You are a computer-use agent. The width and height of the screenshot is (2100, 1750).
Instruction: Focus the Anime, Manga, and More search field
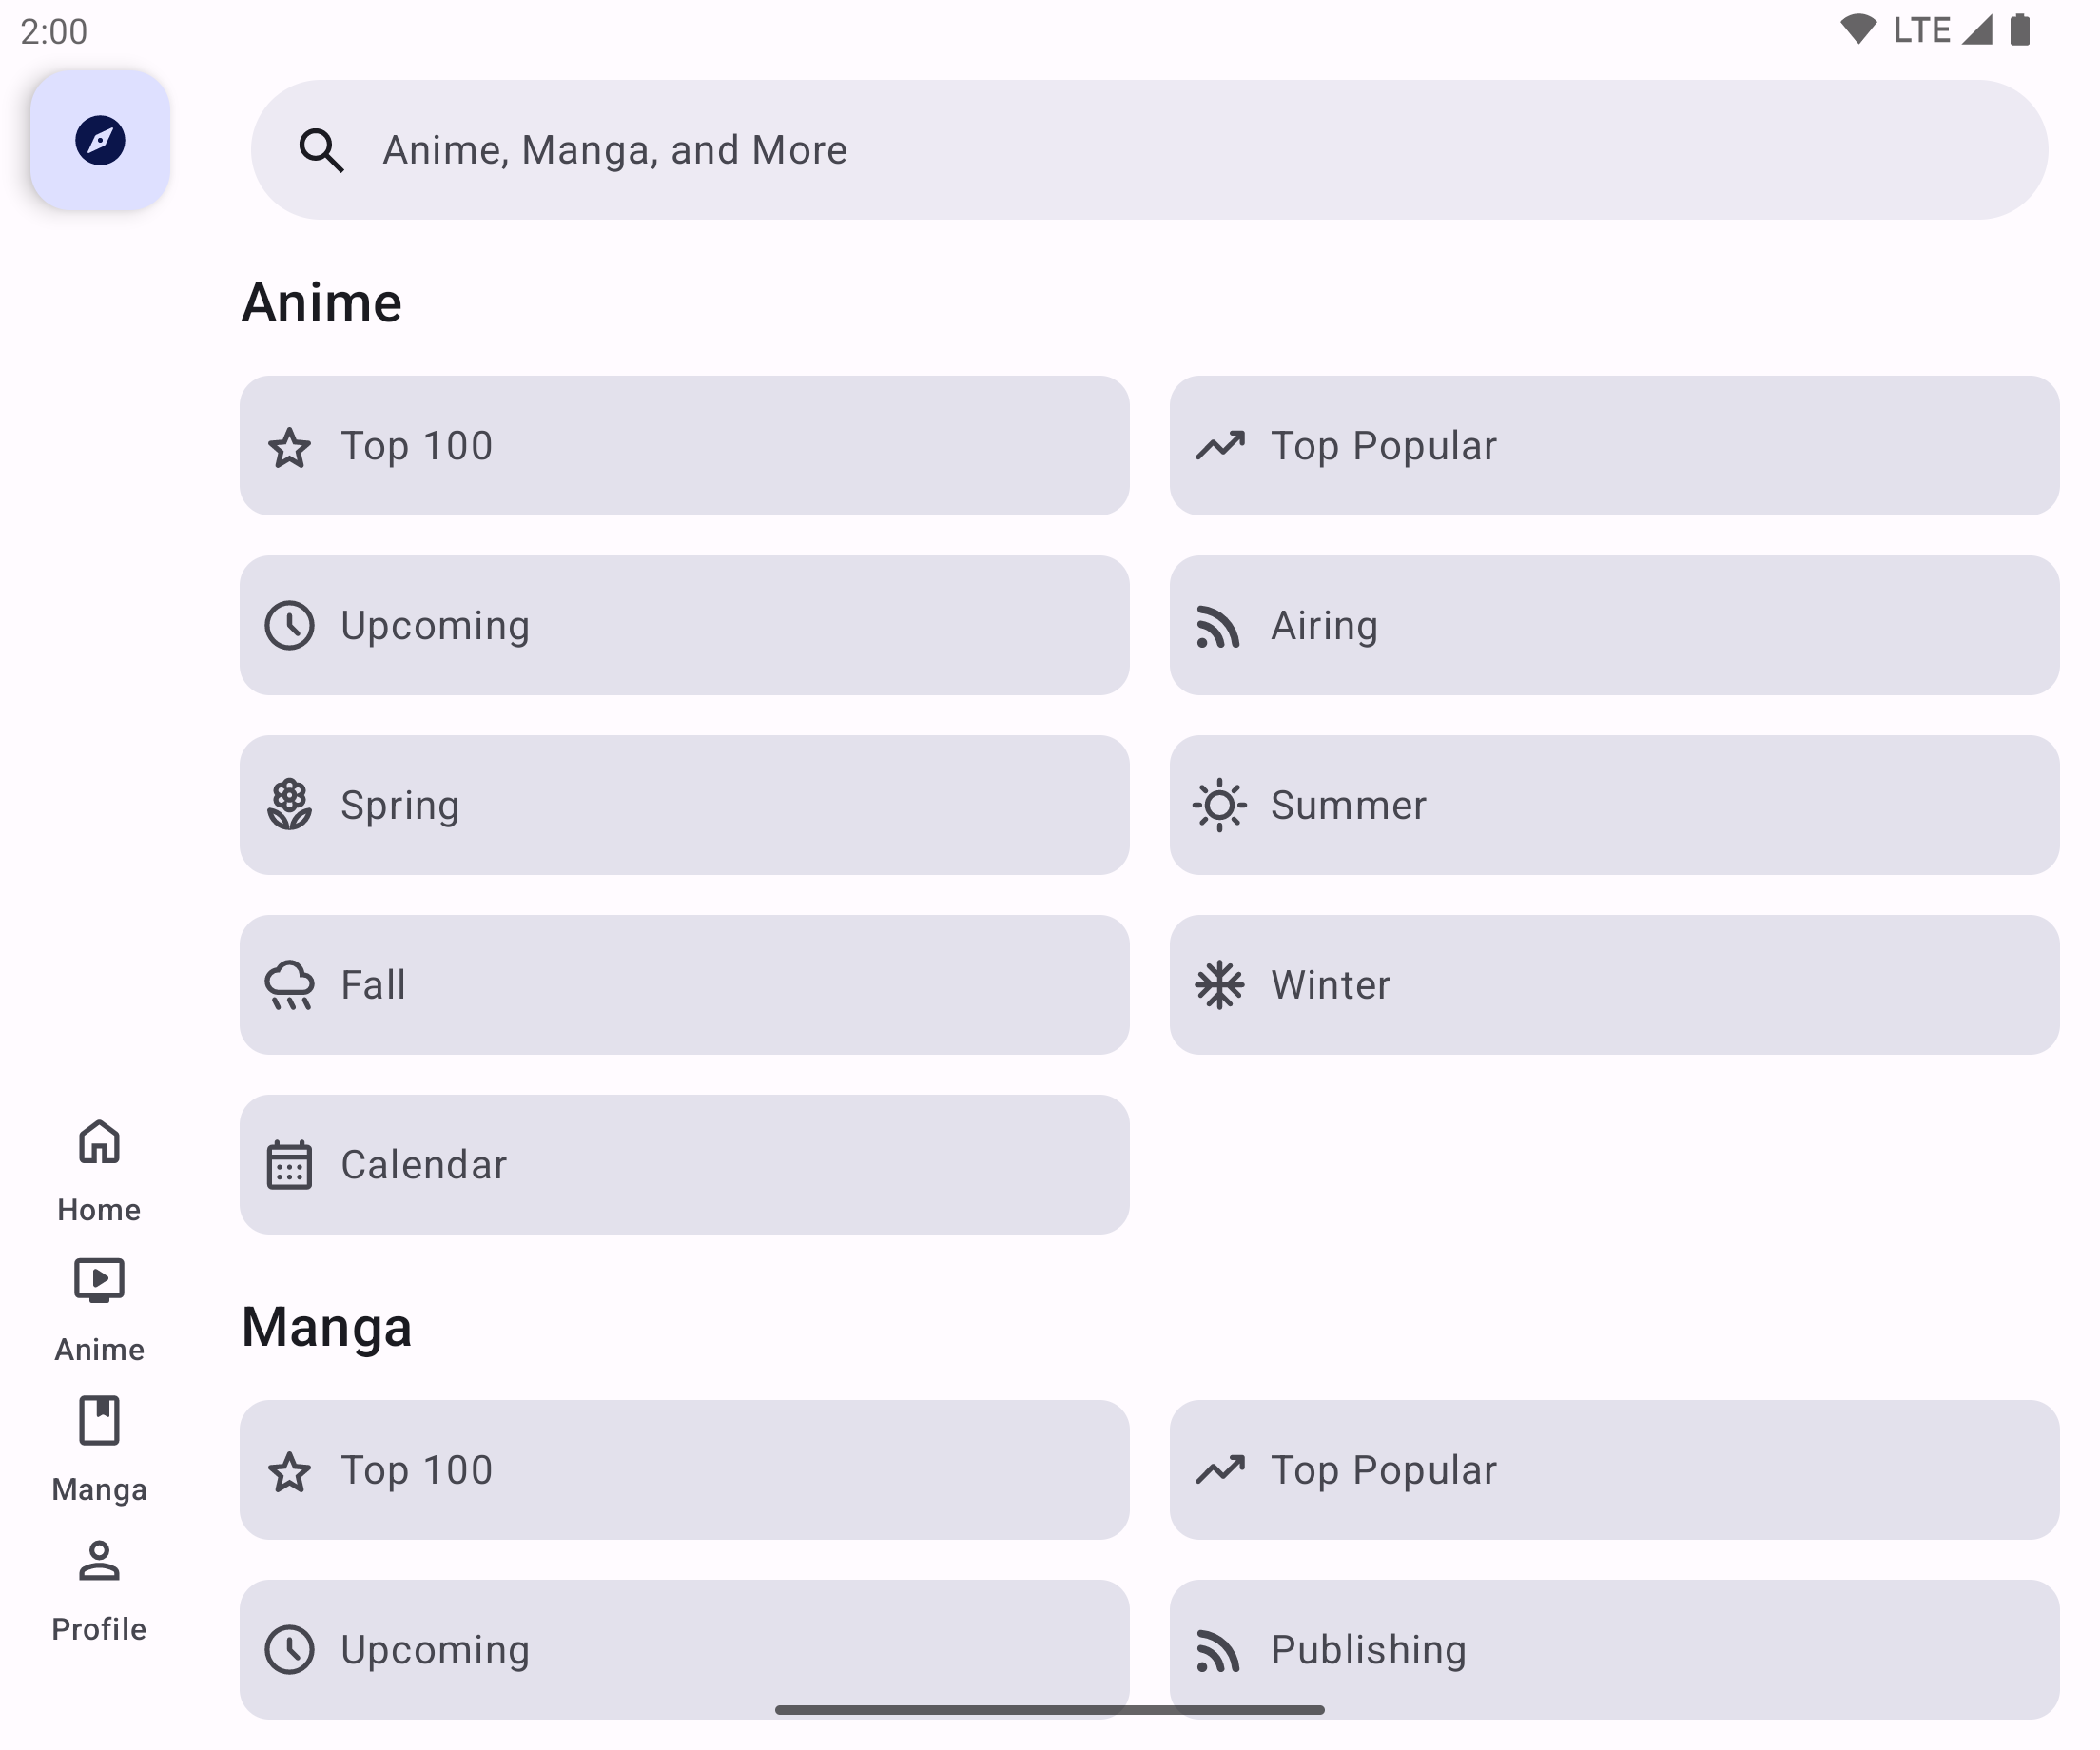[1150, 150]
